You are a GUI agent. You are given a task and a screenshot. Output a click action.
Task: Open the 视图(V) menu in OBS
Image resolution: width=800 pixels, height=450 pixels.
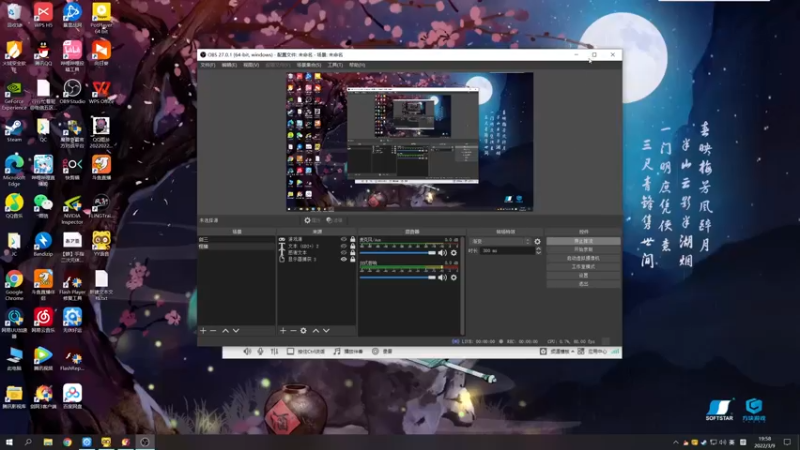coord(251,65)
